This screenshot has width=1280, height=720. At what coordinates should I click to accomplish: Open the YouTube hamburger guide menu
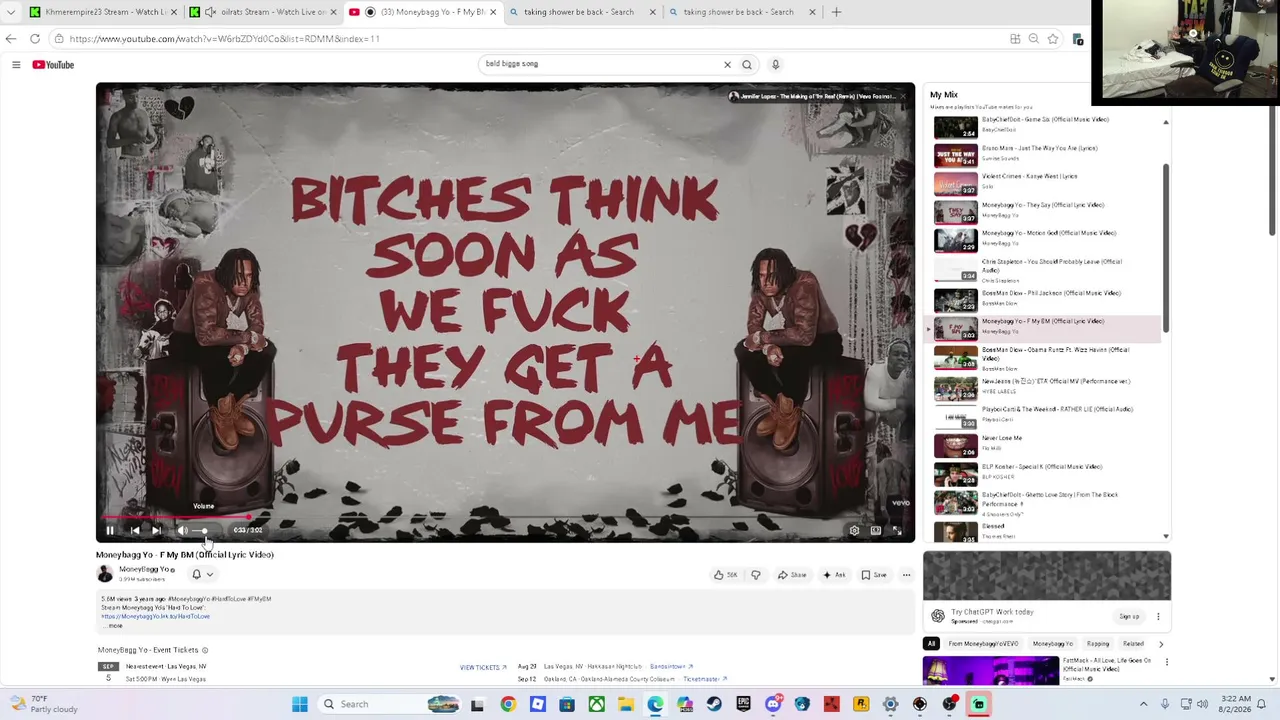16,65
